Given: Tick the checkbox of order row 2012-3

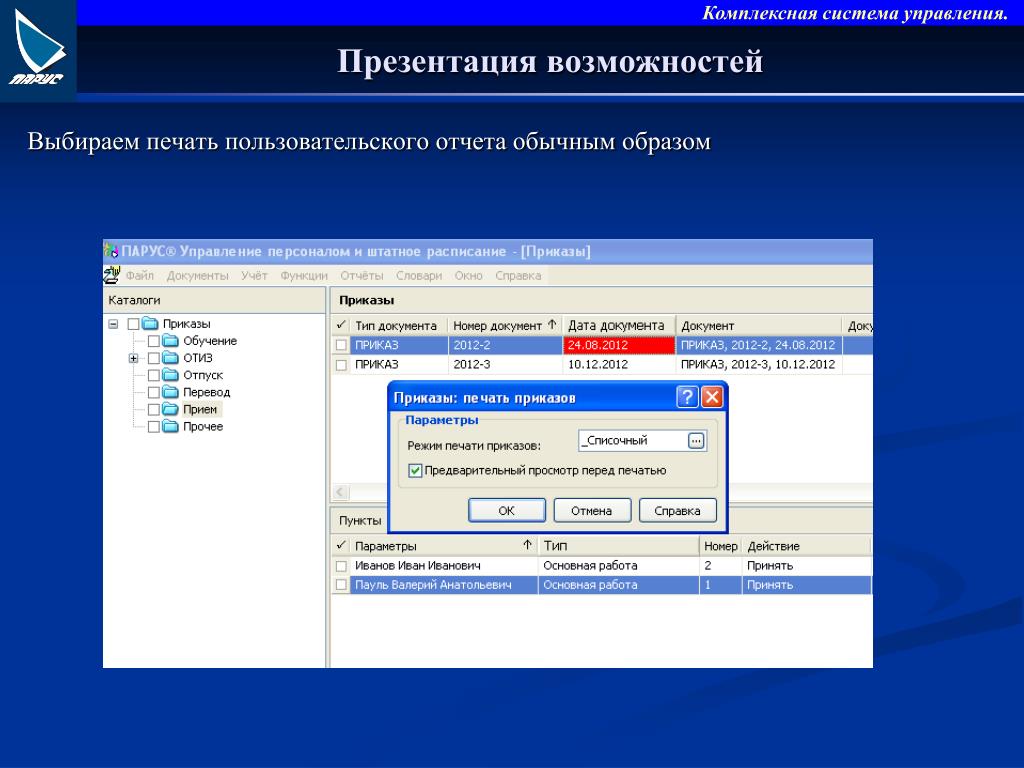Looking at the screenshot, I should (x=341, y=365).
